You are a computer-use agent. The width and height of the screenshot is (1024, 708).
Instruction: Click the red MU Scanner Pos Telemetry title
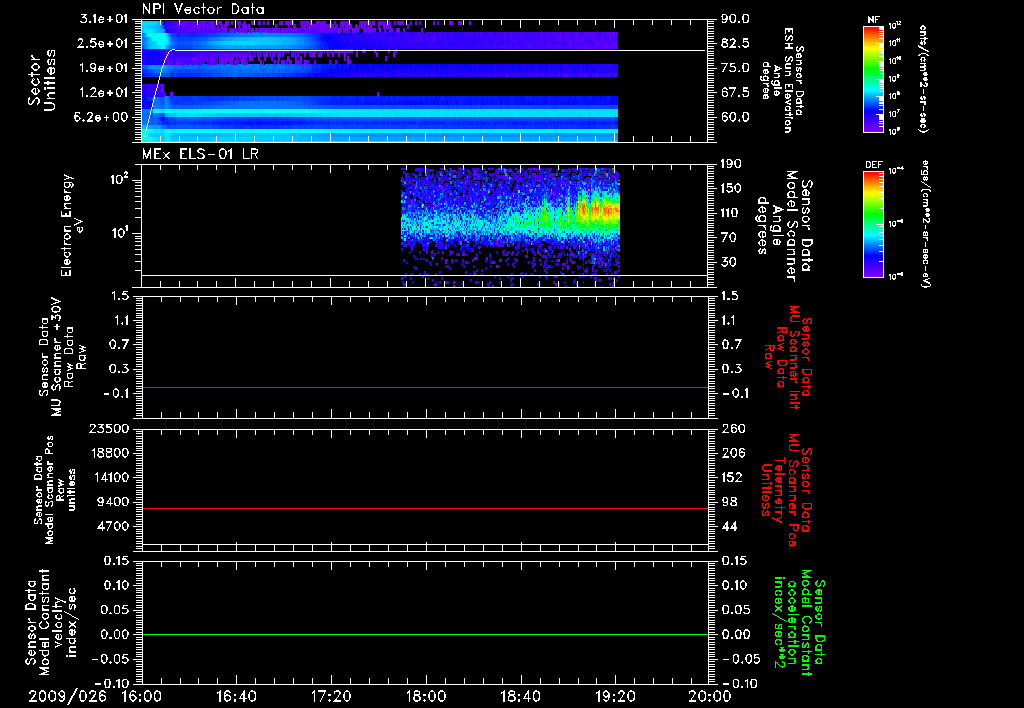786,490
